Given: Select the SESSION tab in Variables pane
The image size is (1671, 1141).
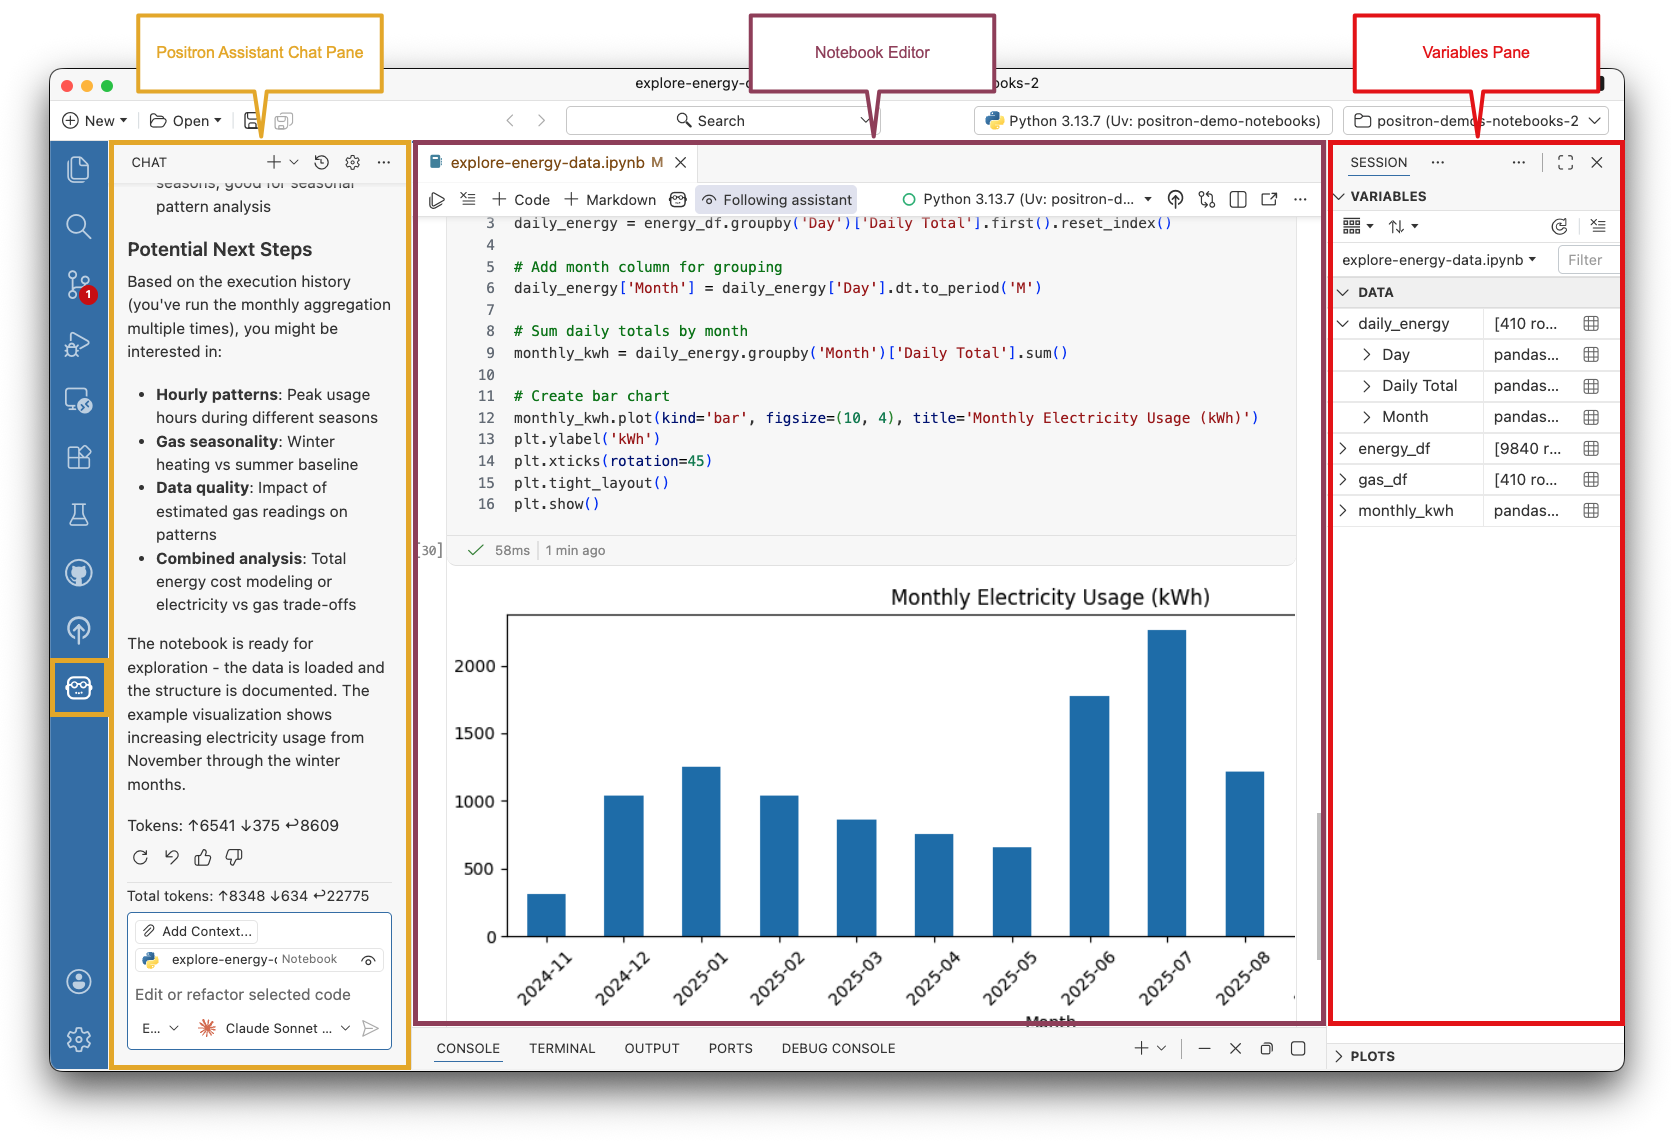Looking at the screenshot, I should pyautogui.click(x=1378, y=162).
